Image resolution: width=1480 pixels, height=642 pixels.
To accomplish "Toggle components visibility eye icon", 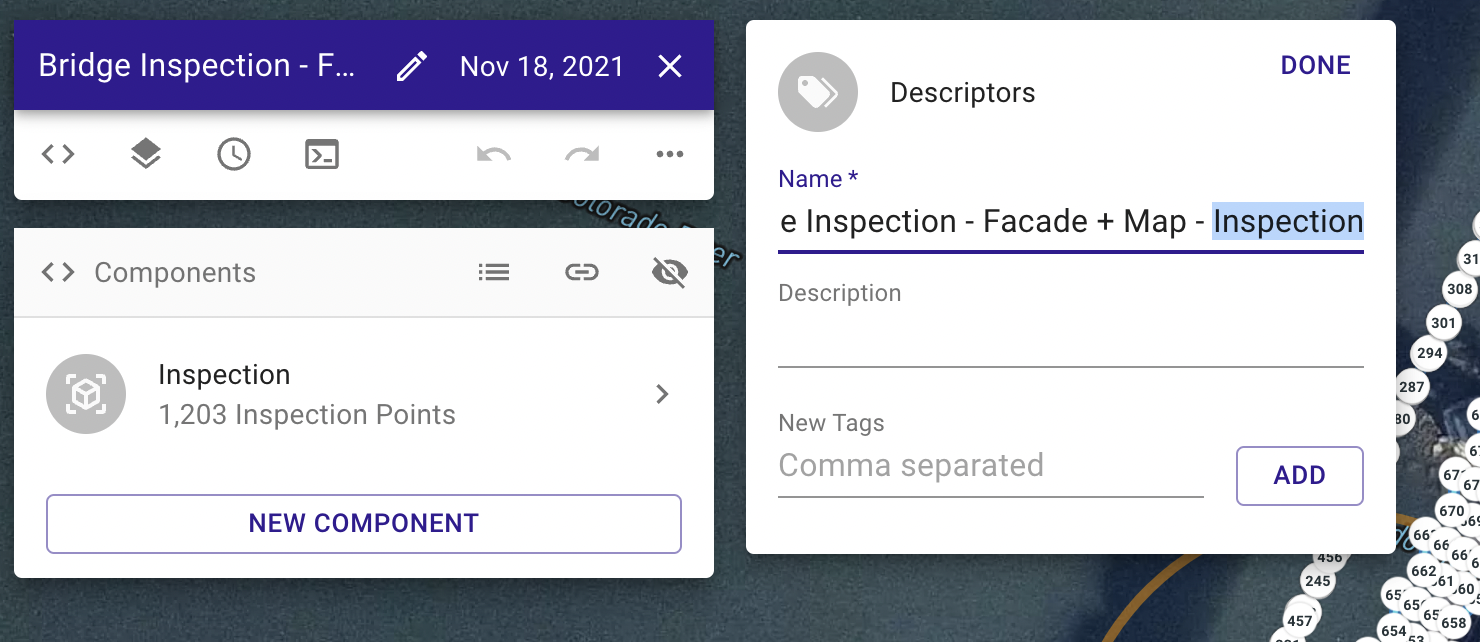I will [669, 272].
